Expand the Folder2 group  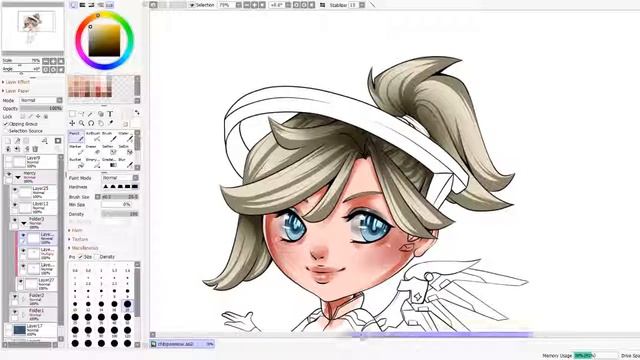pos(24,299)
